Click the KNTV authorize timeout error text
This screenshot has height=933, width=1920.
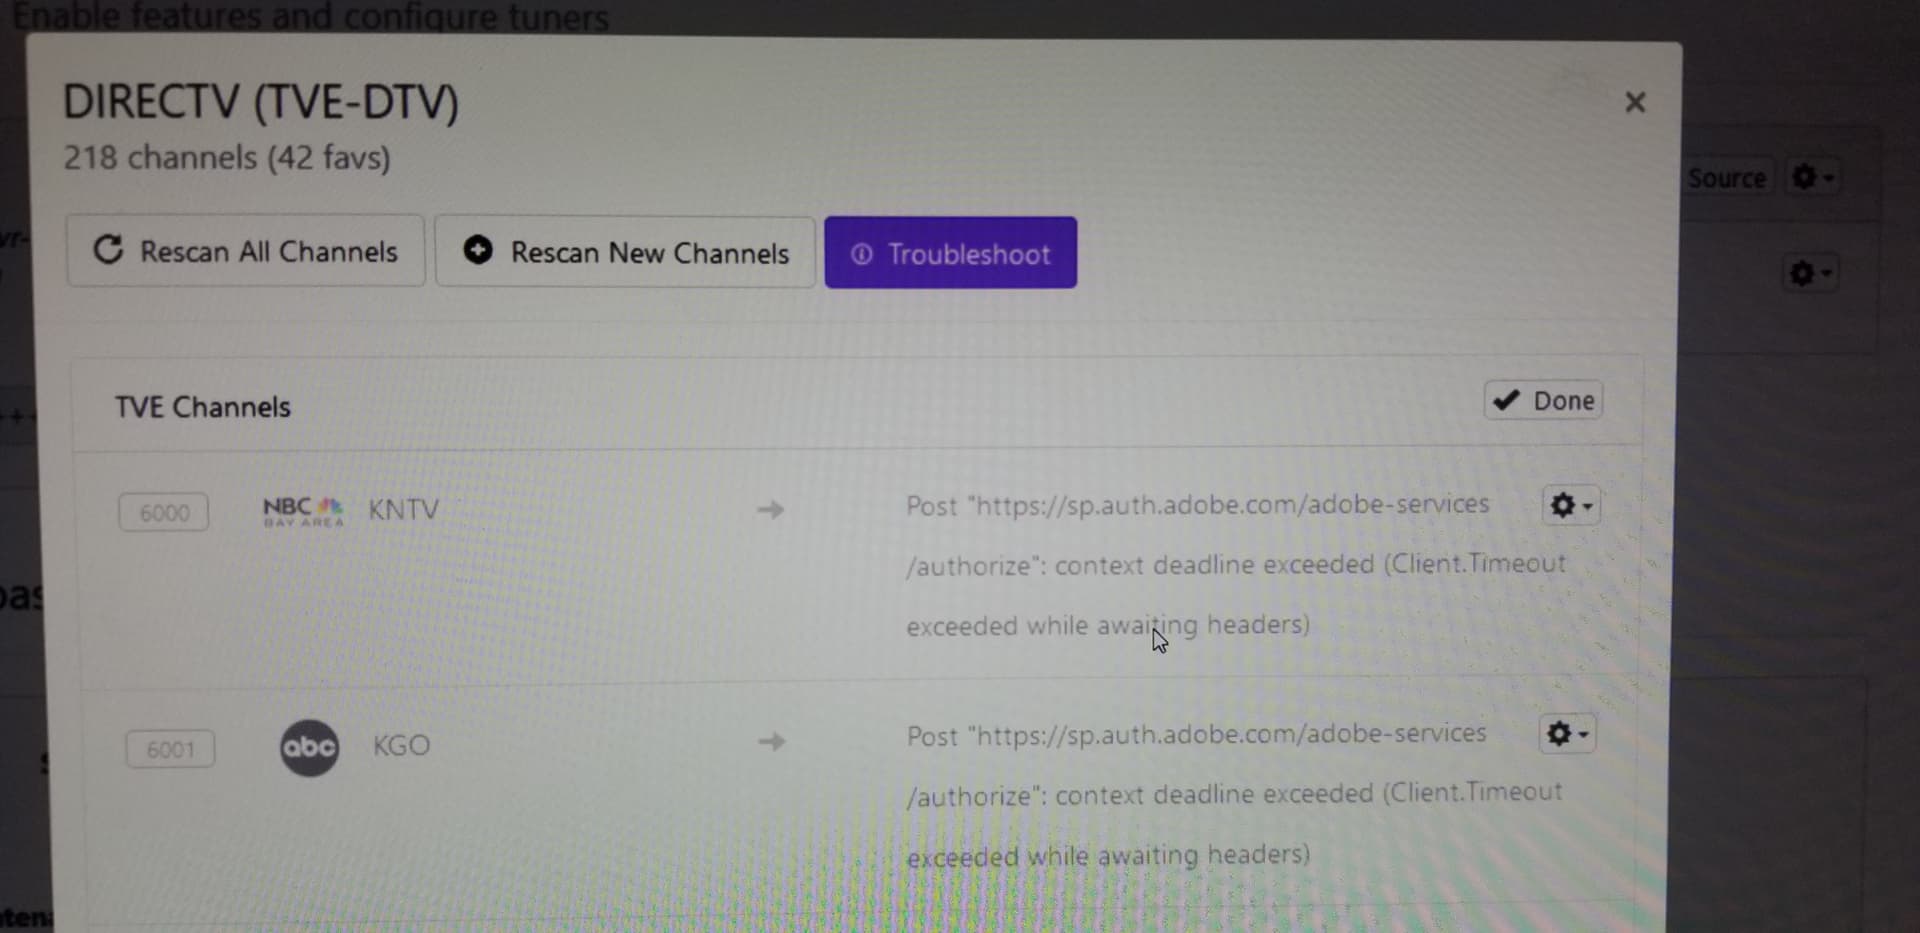pyautogui.click(x=1234, y=565)
